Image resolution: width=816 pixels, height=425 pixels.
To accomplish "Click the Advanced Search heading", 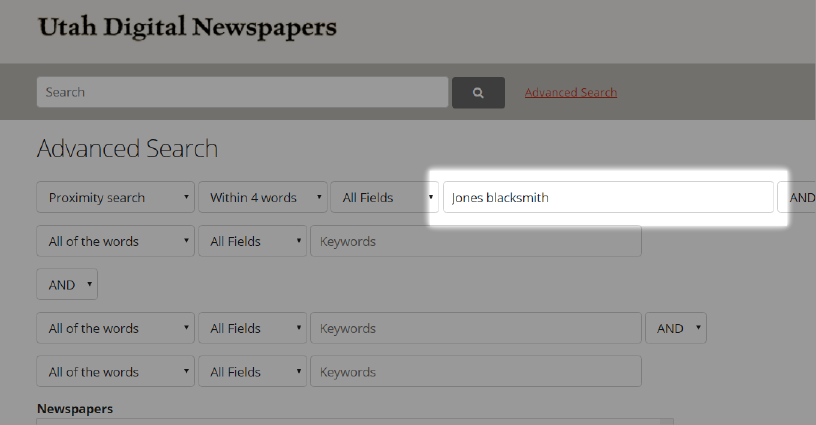I will tap(128, 149).
